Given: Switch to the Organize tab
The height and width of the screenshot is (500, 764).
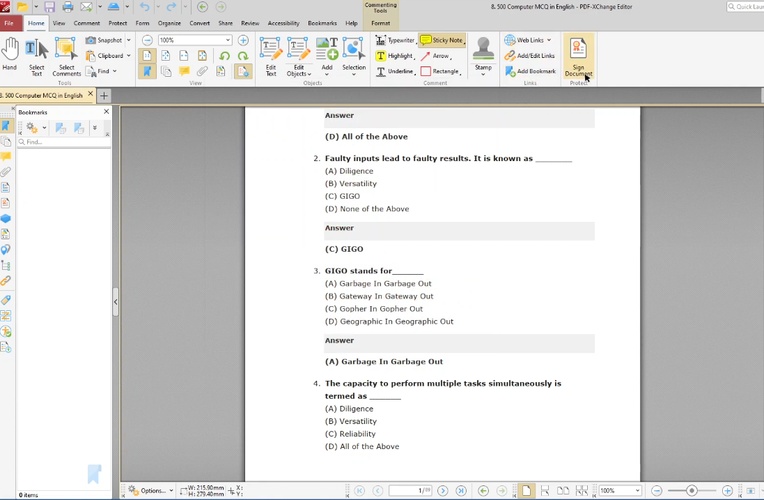Looking at the screenshot, I should 169,23.
